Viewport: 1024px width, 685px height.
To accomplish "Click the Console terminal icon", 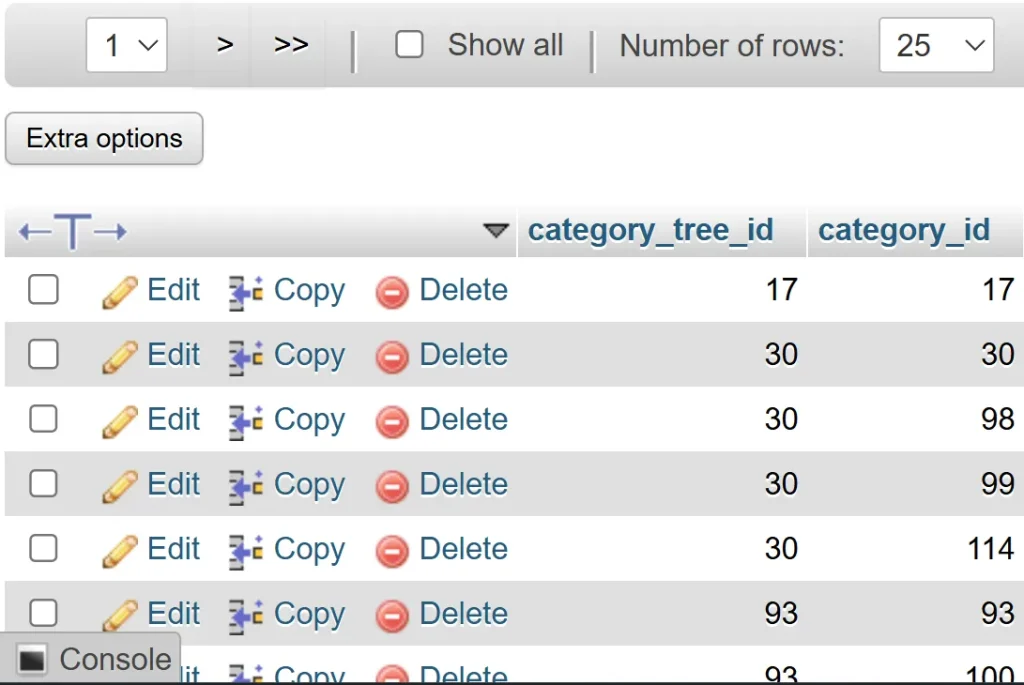I will 33,660.
